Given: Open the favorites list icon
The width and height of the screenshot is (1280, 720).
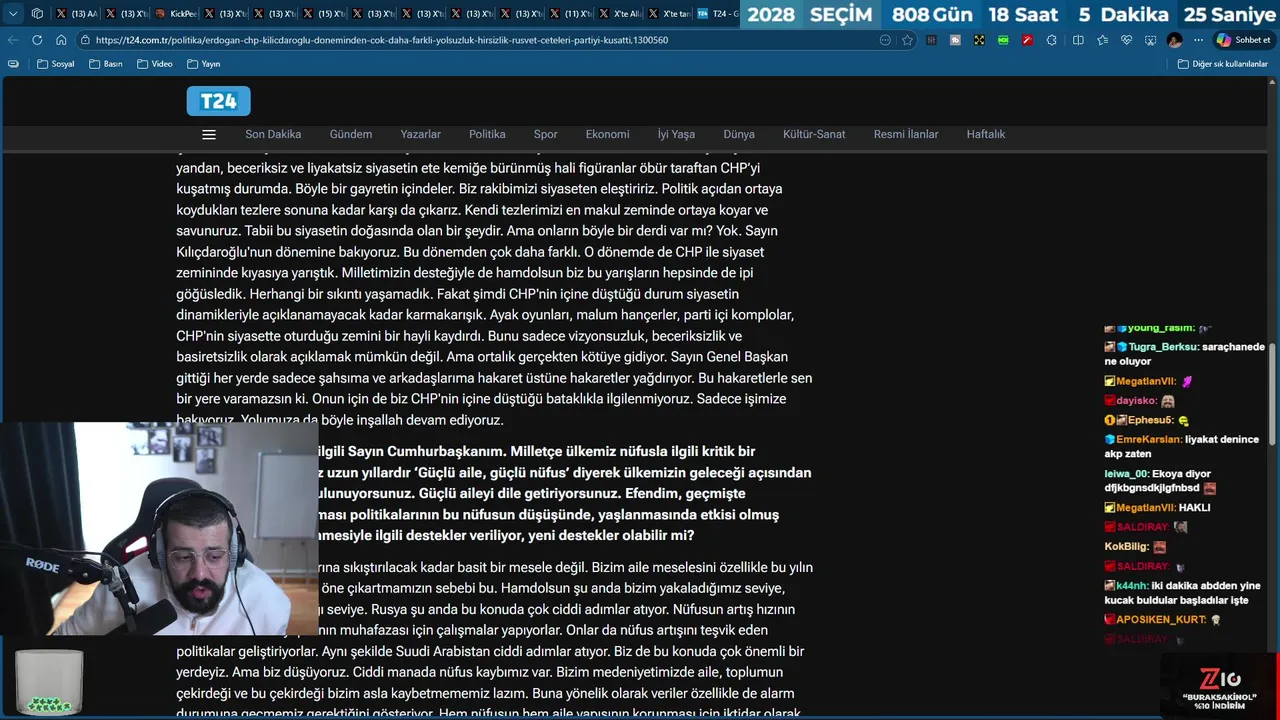Looking at the screenshot, I should pos(1102,40).
